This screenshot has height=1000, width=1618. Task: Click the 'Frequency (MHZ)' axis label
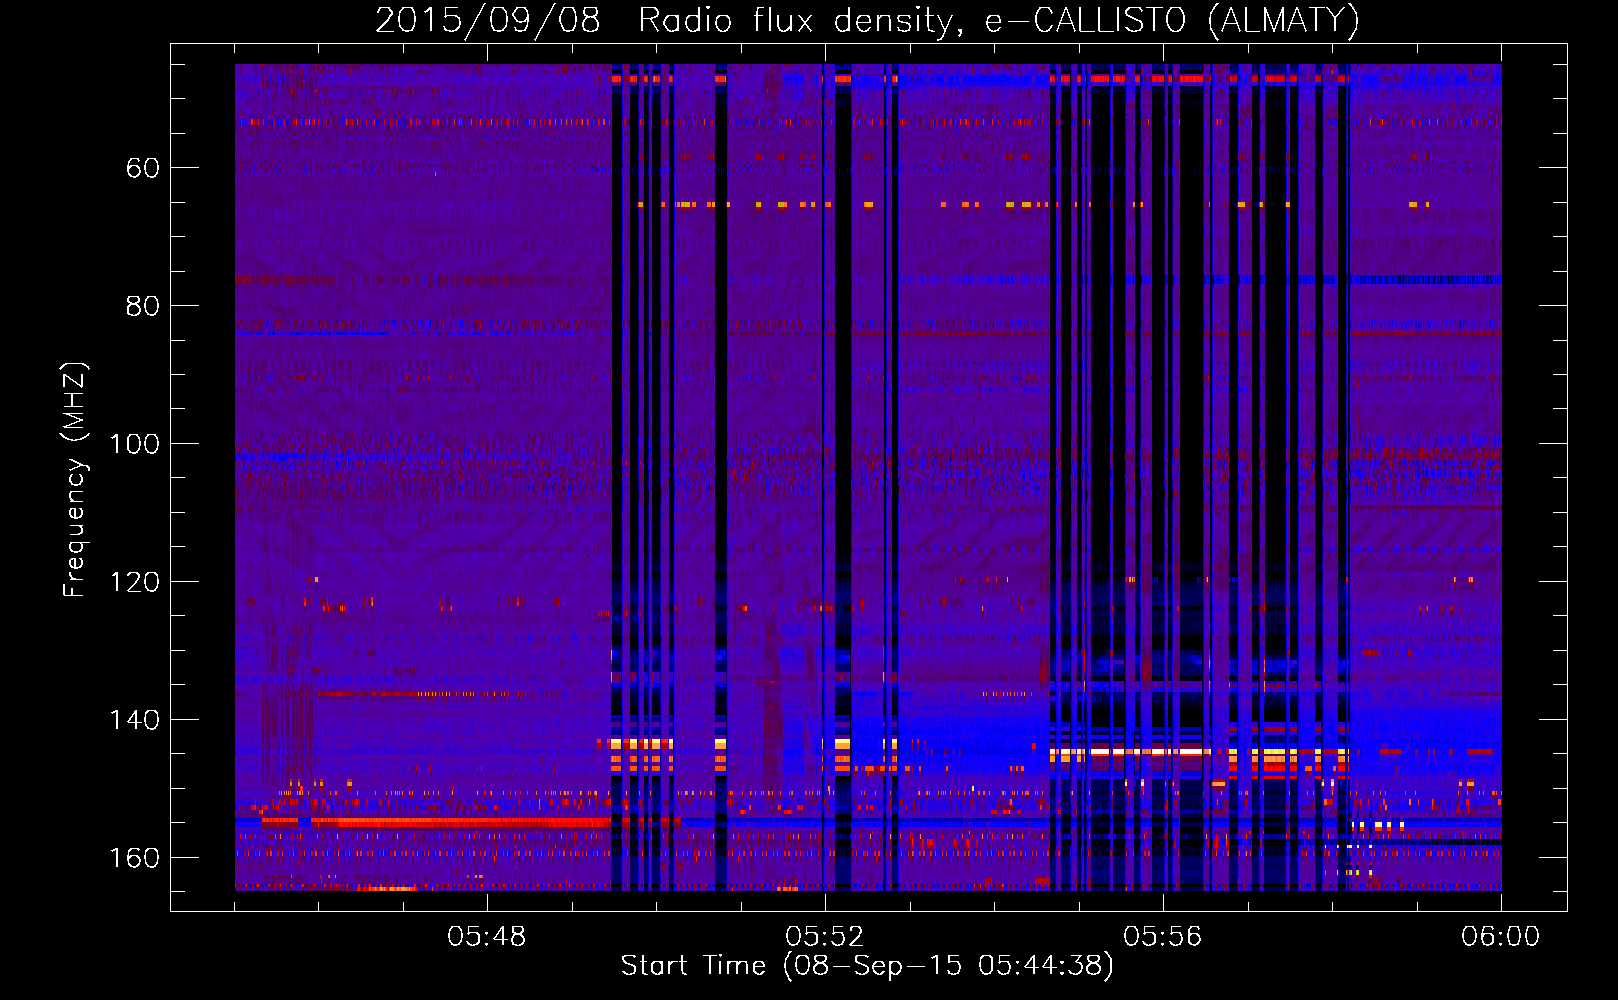(x=75, y=479)
